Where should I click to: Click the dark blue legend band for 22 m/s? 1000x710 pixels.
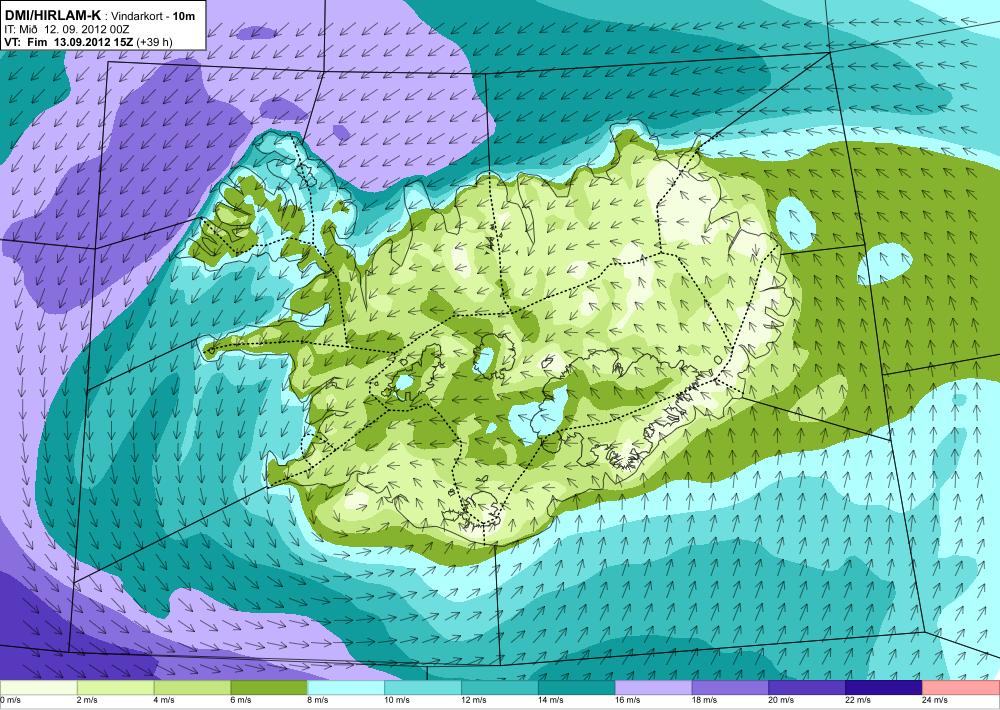(883, 688)
